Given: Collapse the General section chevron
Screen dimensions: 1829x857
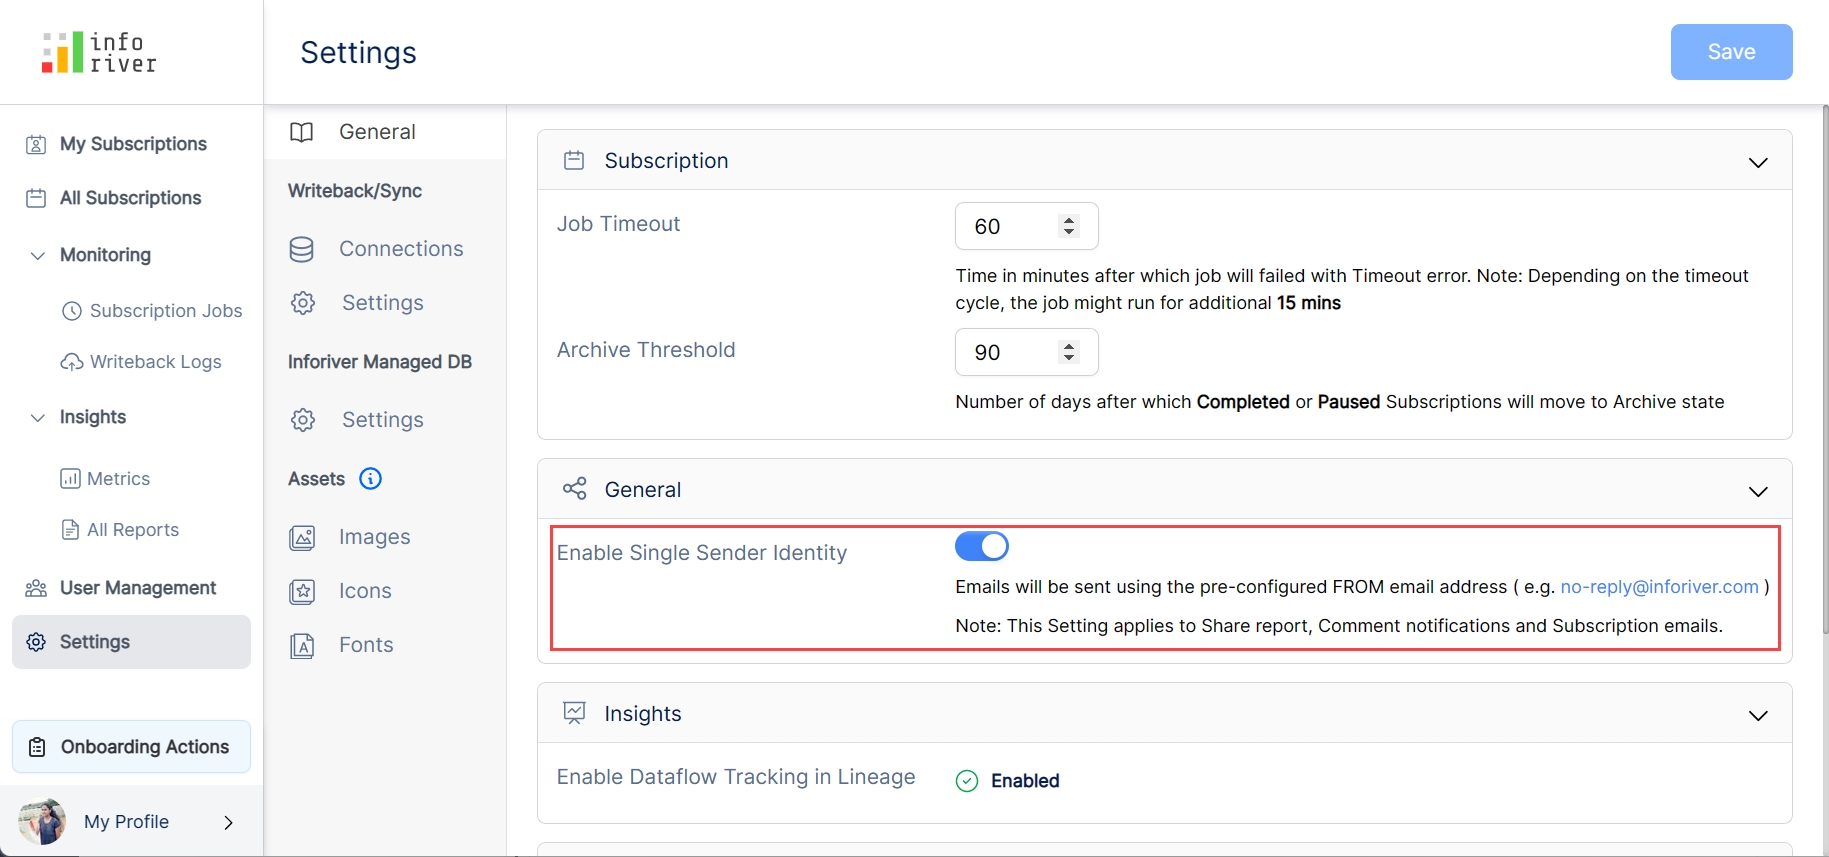Looking at the screenshot, I should (x=1757, y=491).
